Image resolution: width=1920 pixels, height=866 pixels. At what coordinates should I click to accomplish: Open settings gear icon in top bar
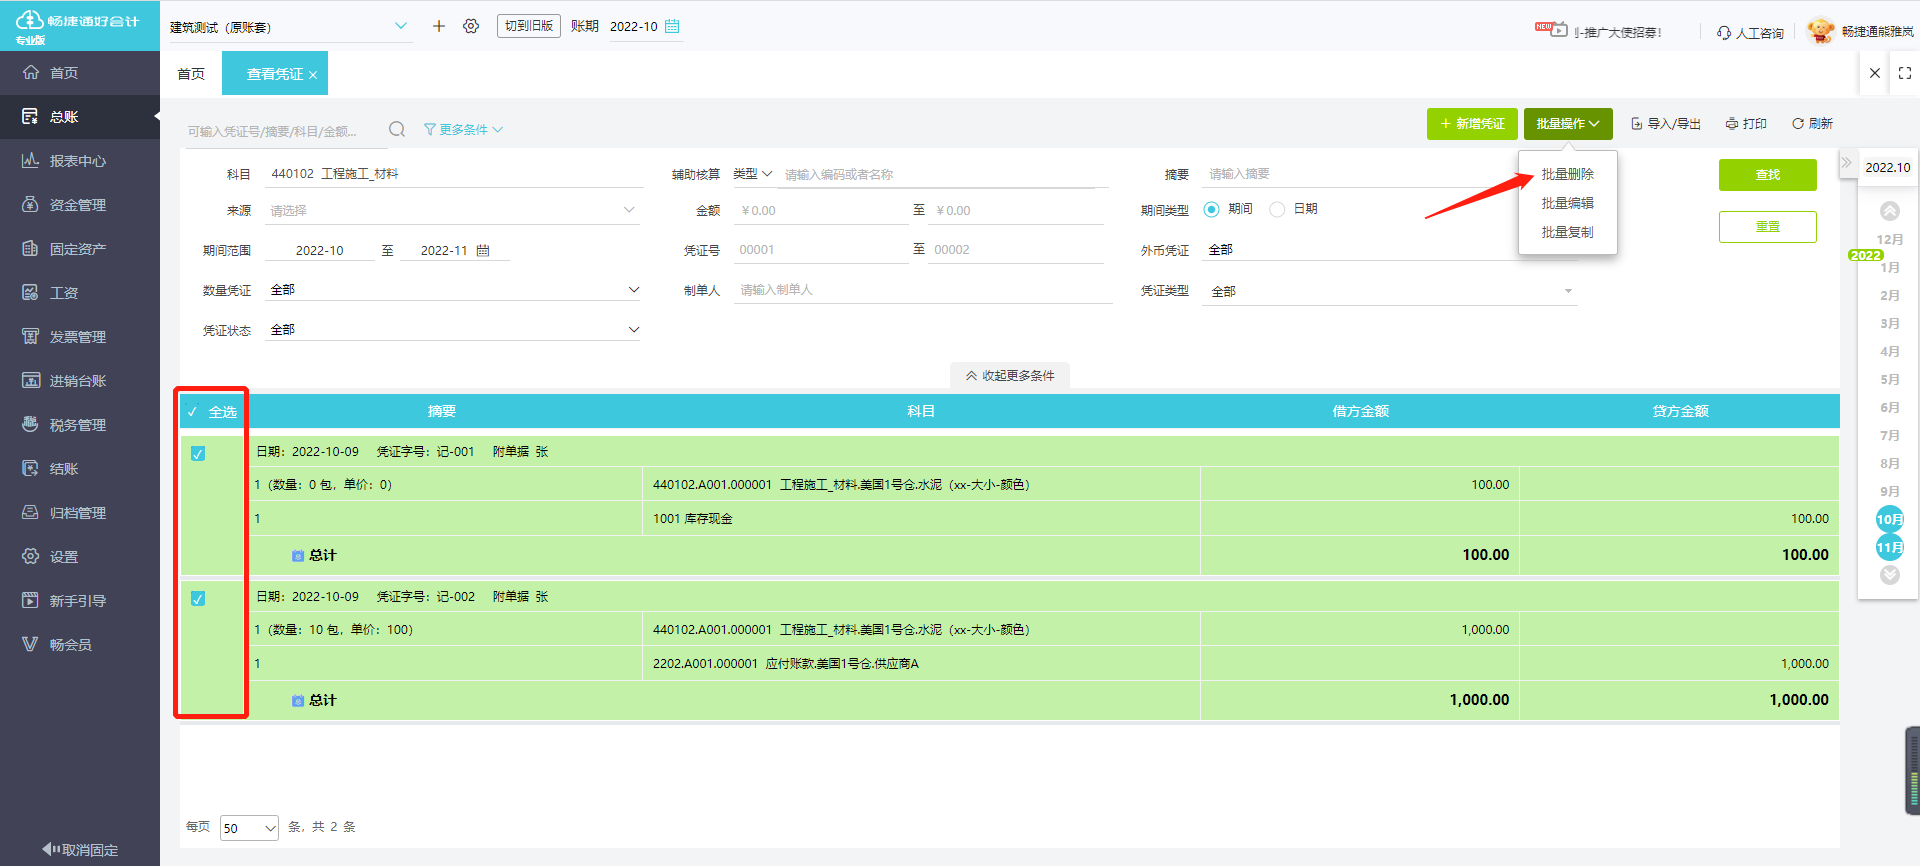tap(471, 26)
